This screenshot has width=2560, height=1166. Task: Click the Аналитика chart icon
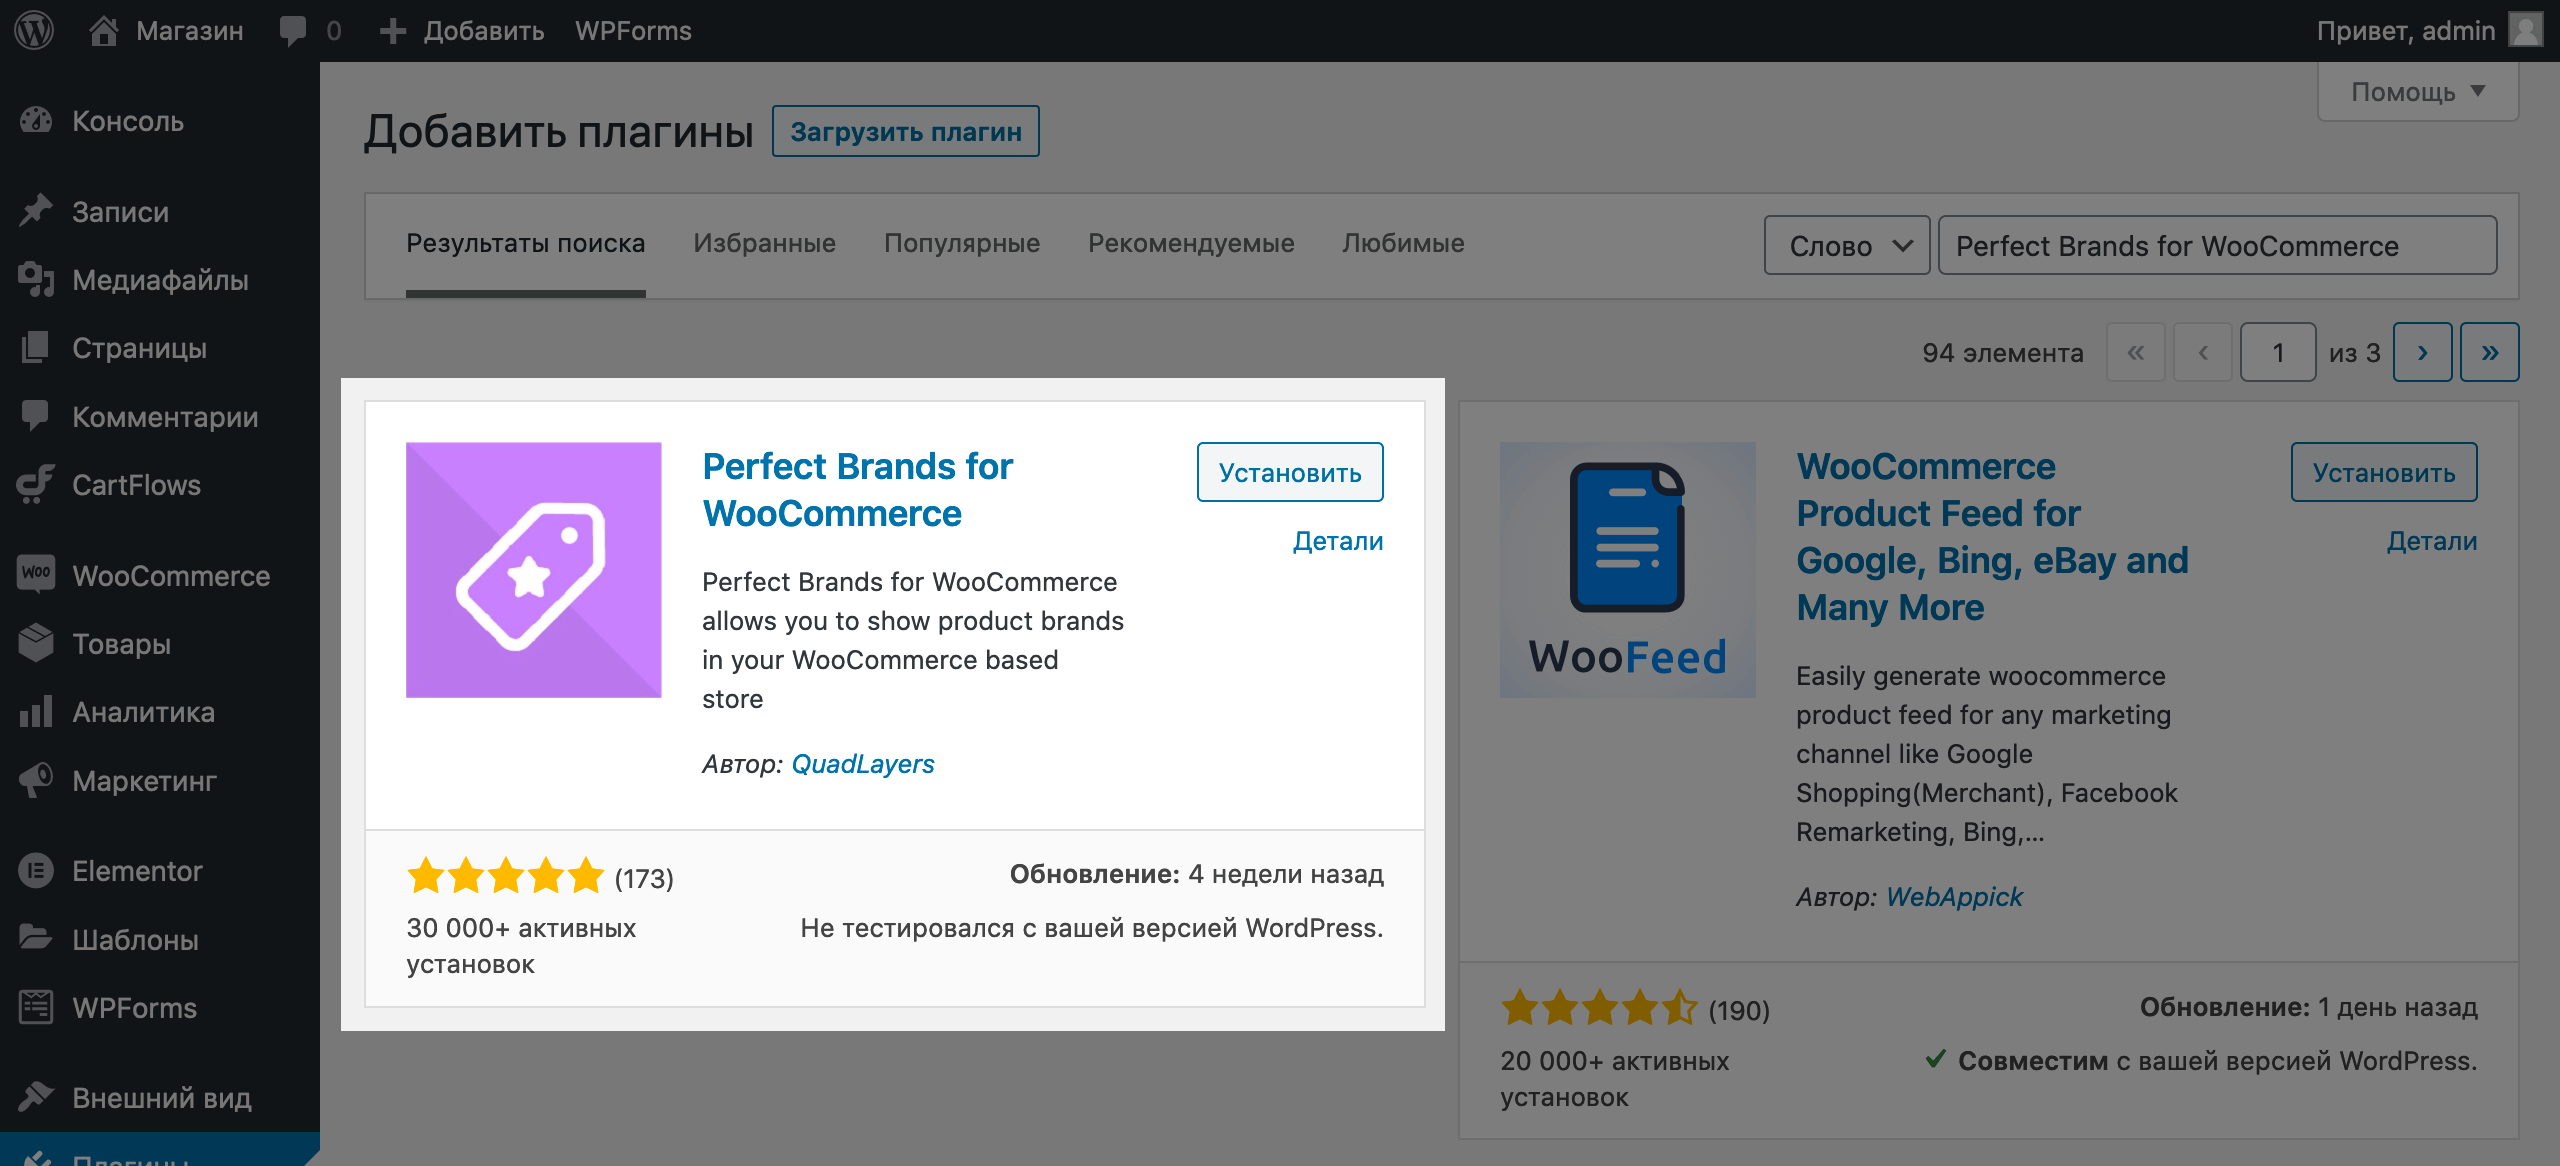pyautogui.click(x=36, y=712)
